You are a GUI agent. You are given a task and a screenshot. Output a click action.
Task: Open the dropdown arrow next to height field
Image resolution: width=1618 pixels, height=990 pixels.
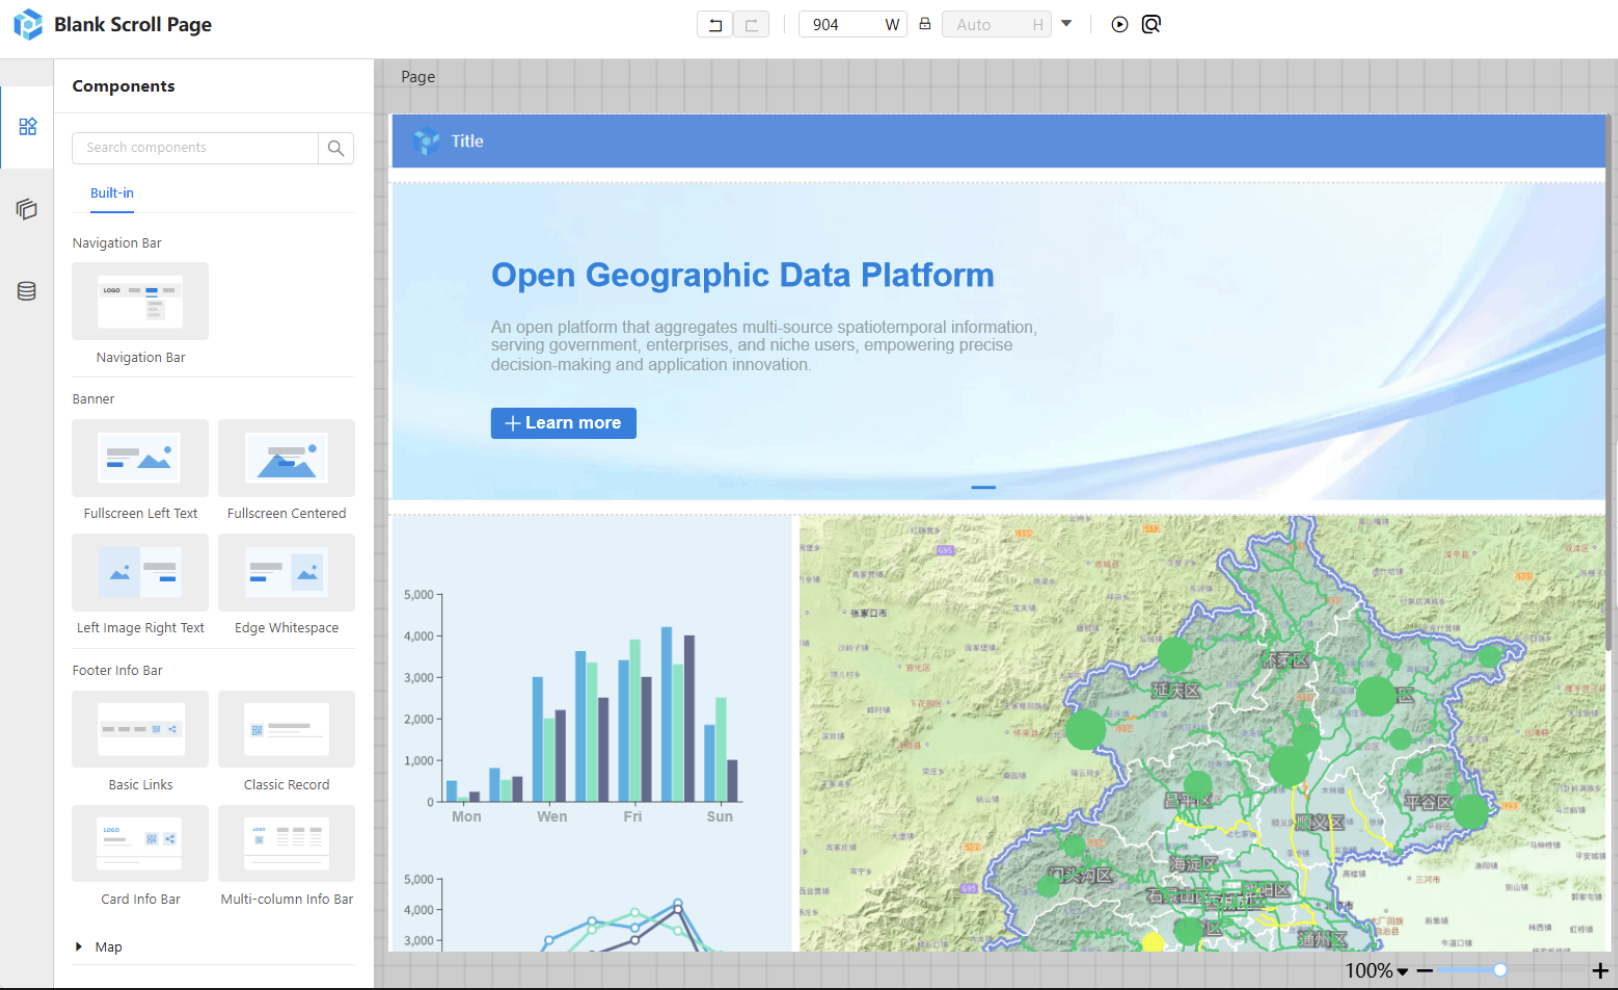[x=1066, y=24]
